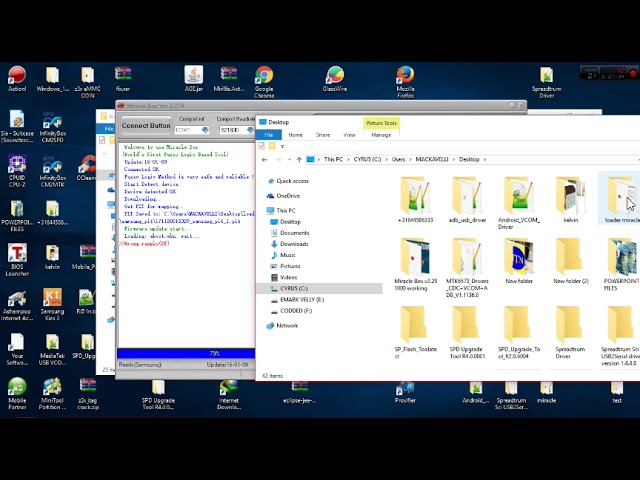Click Picture Tools contextual tab header
Screen dimensions: 640x480
[x=381, y=123]
